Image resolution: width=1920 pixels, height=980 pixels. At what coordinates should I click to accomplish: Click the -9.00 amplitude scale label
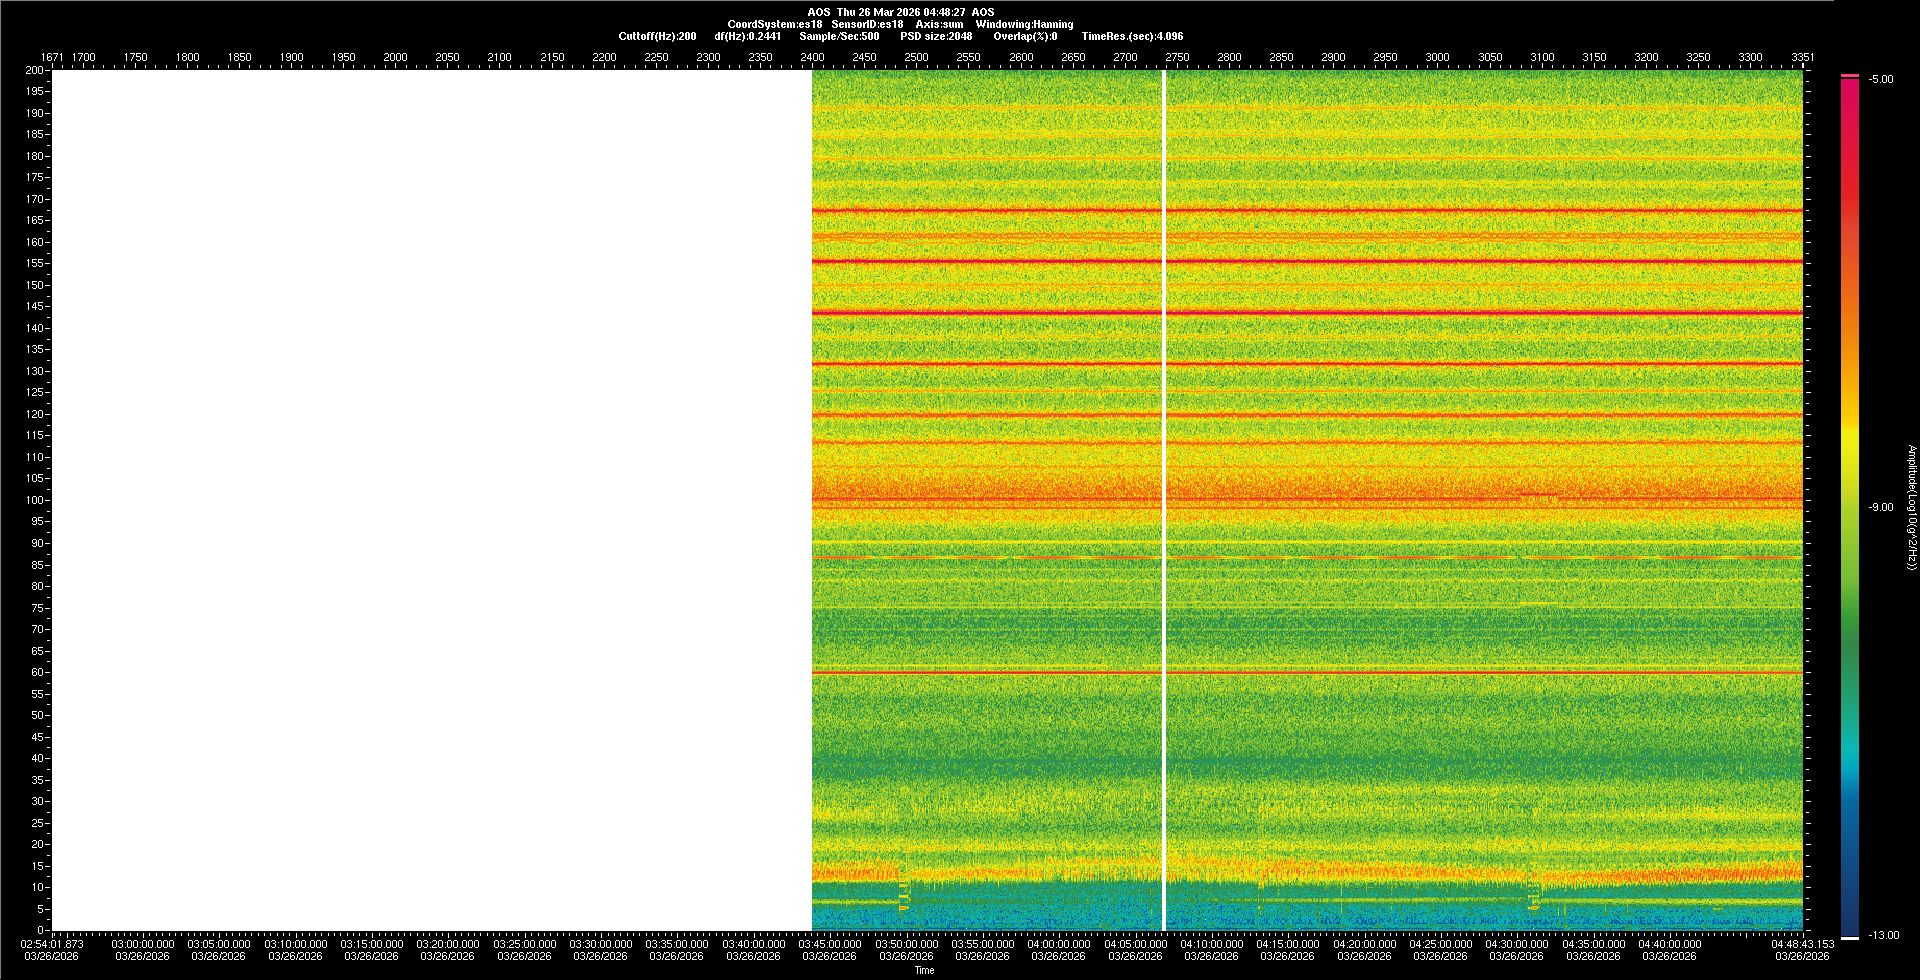point(1881,508)
